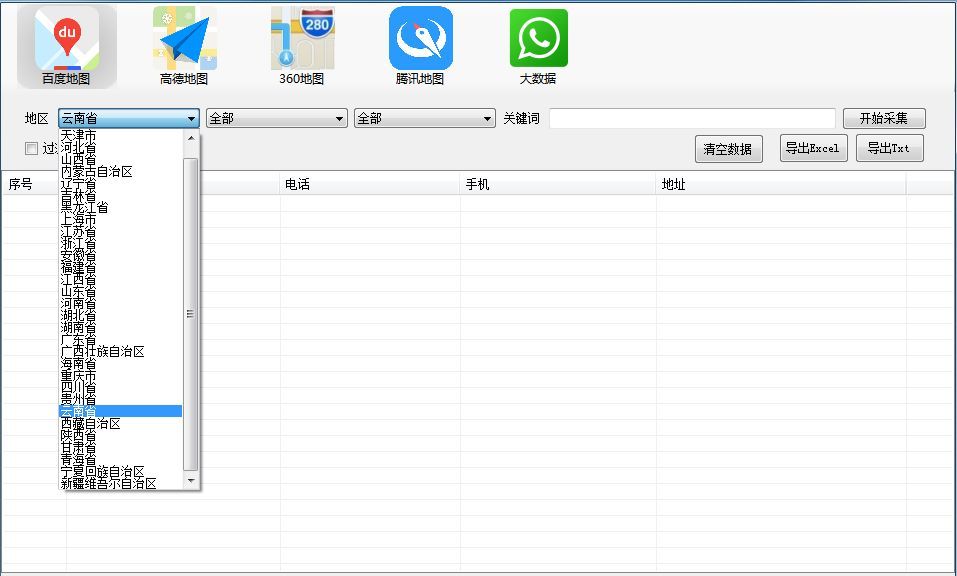
Task: Choose 内蒙古自治区 in the dropdown list
Action: [97, 172]
